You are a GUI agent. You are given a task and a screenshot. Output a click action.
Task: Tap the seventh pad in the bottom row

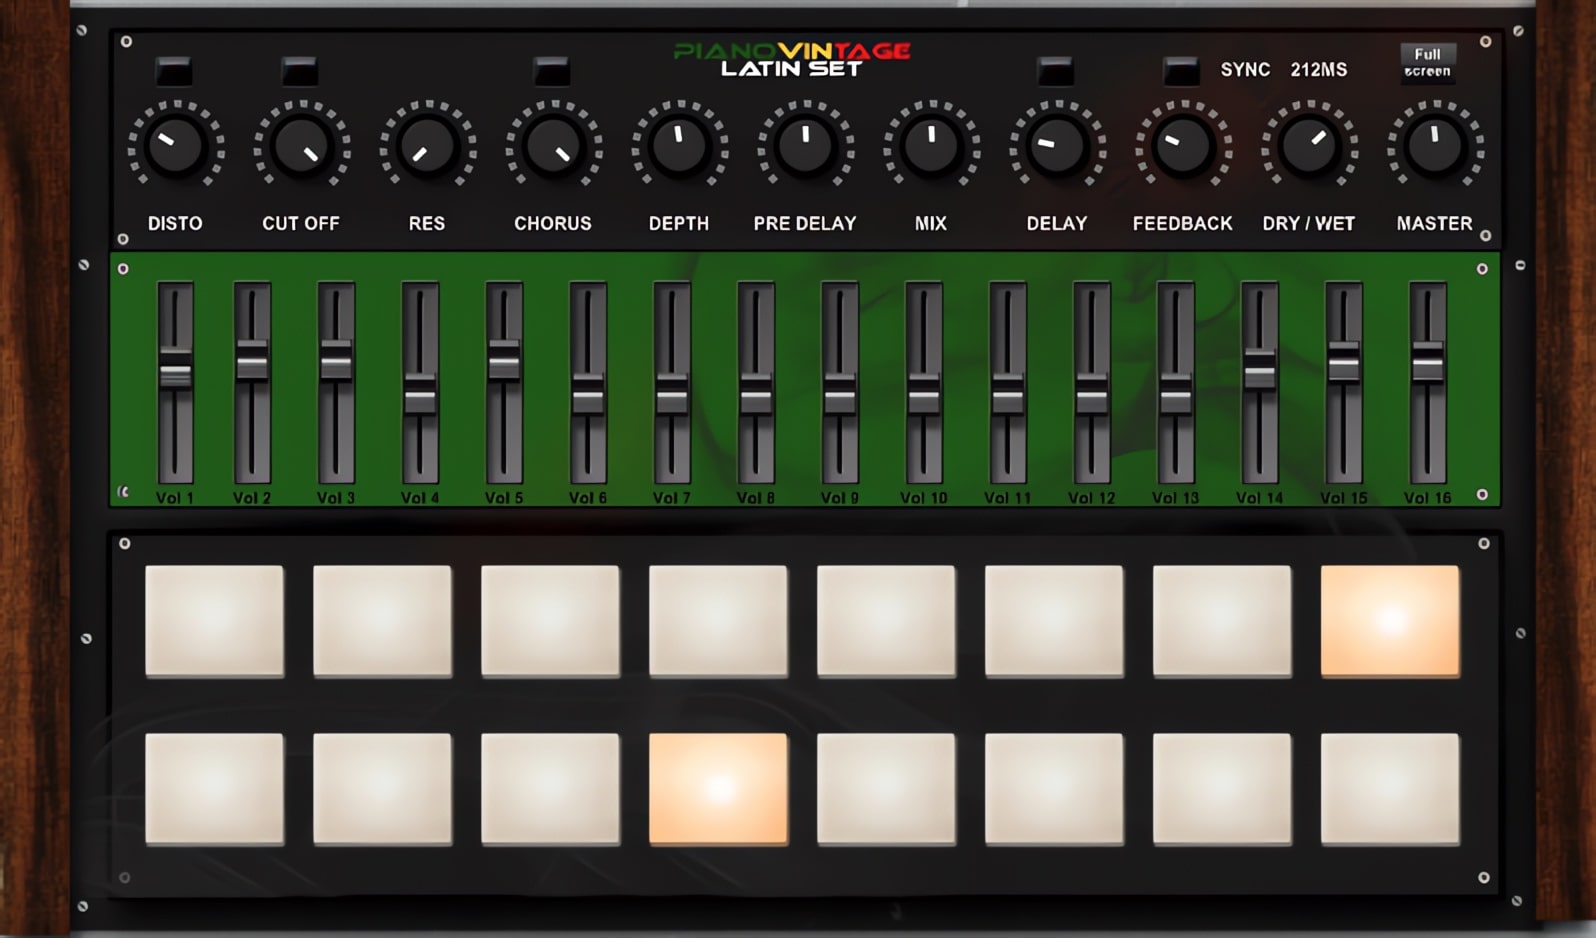1223,789
